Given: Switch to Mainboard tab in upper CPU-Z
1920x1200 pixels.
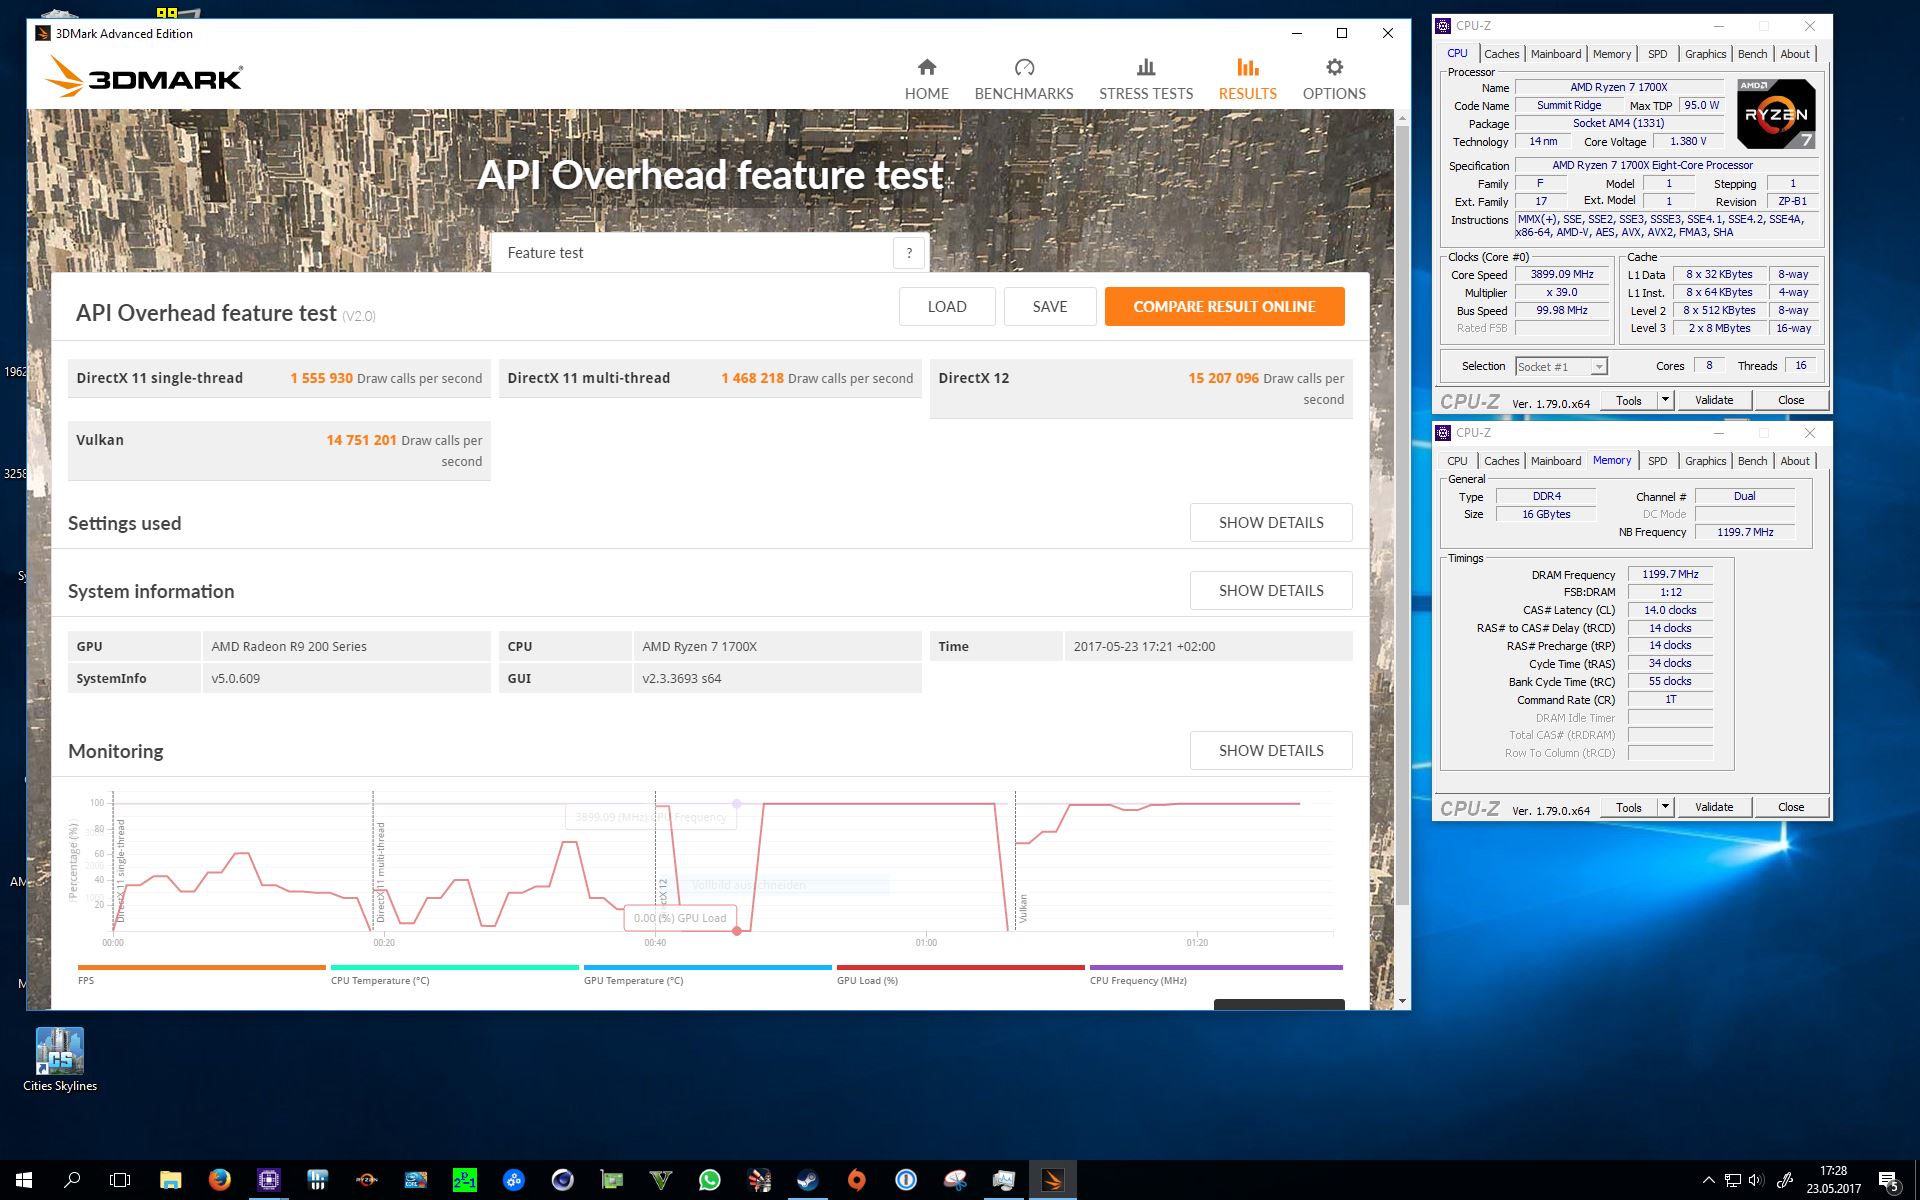Looking at the screenshot, I should [1555, 54].
